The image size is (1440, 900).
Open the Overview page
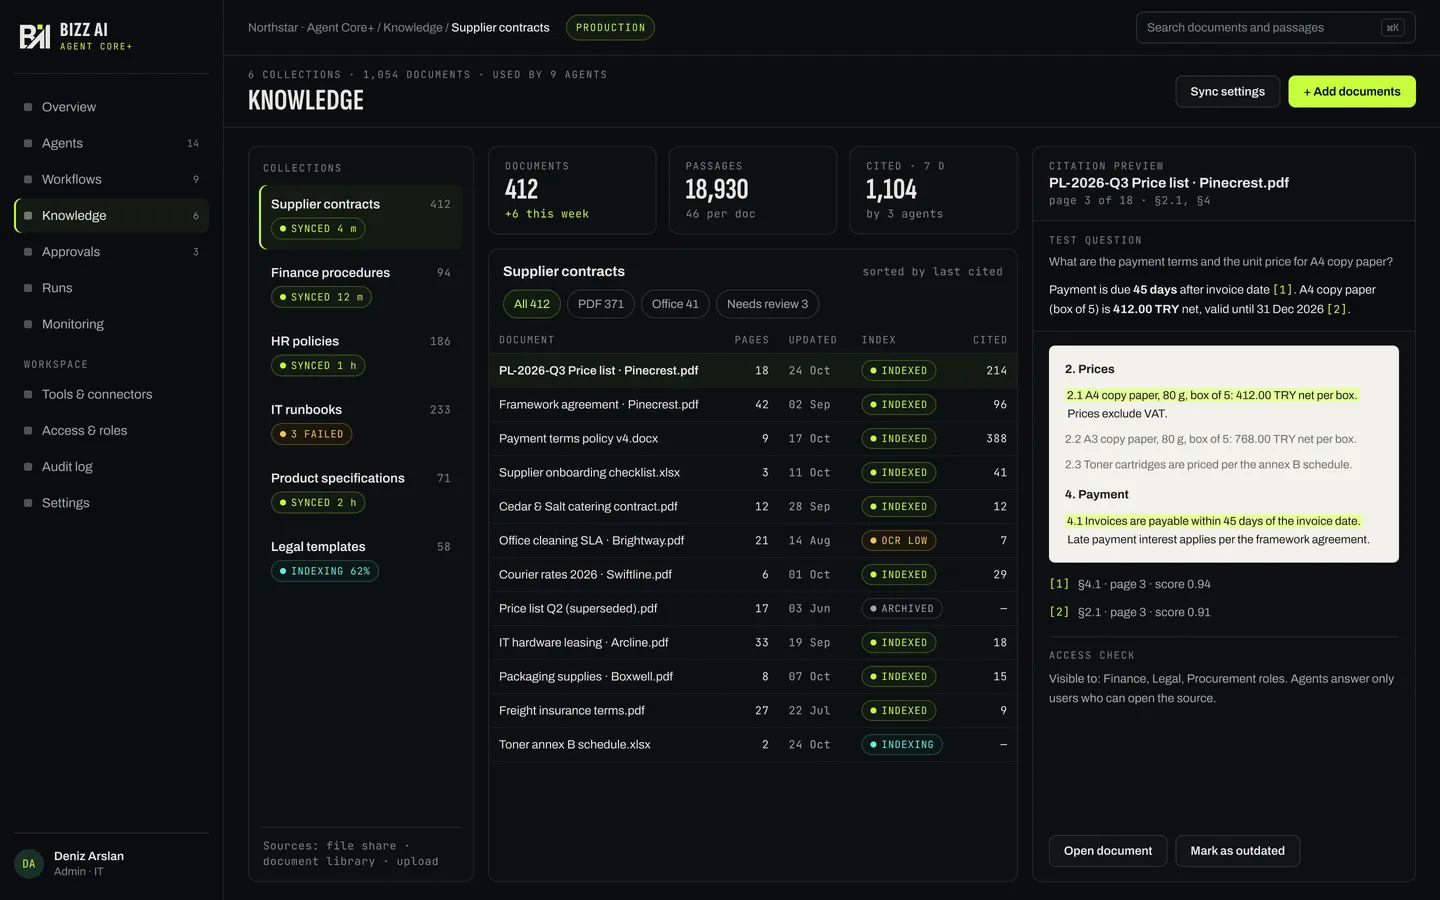pos(111,107)
